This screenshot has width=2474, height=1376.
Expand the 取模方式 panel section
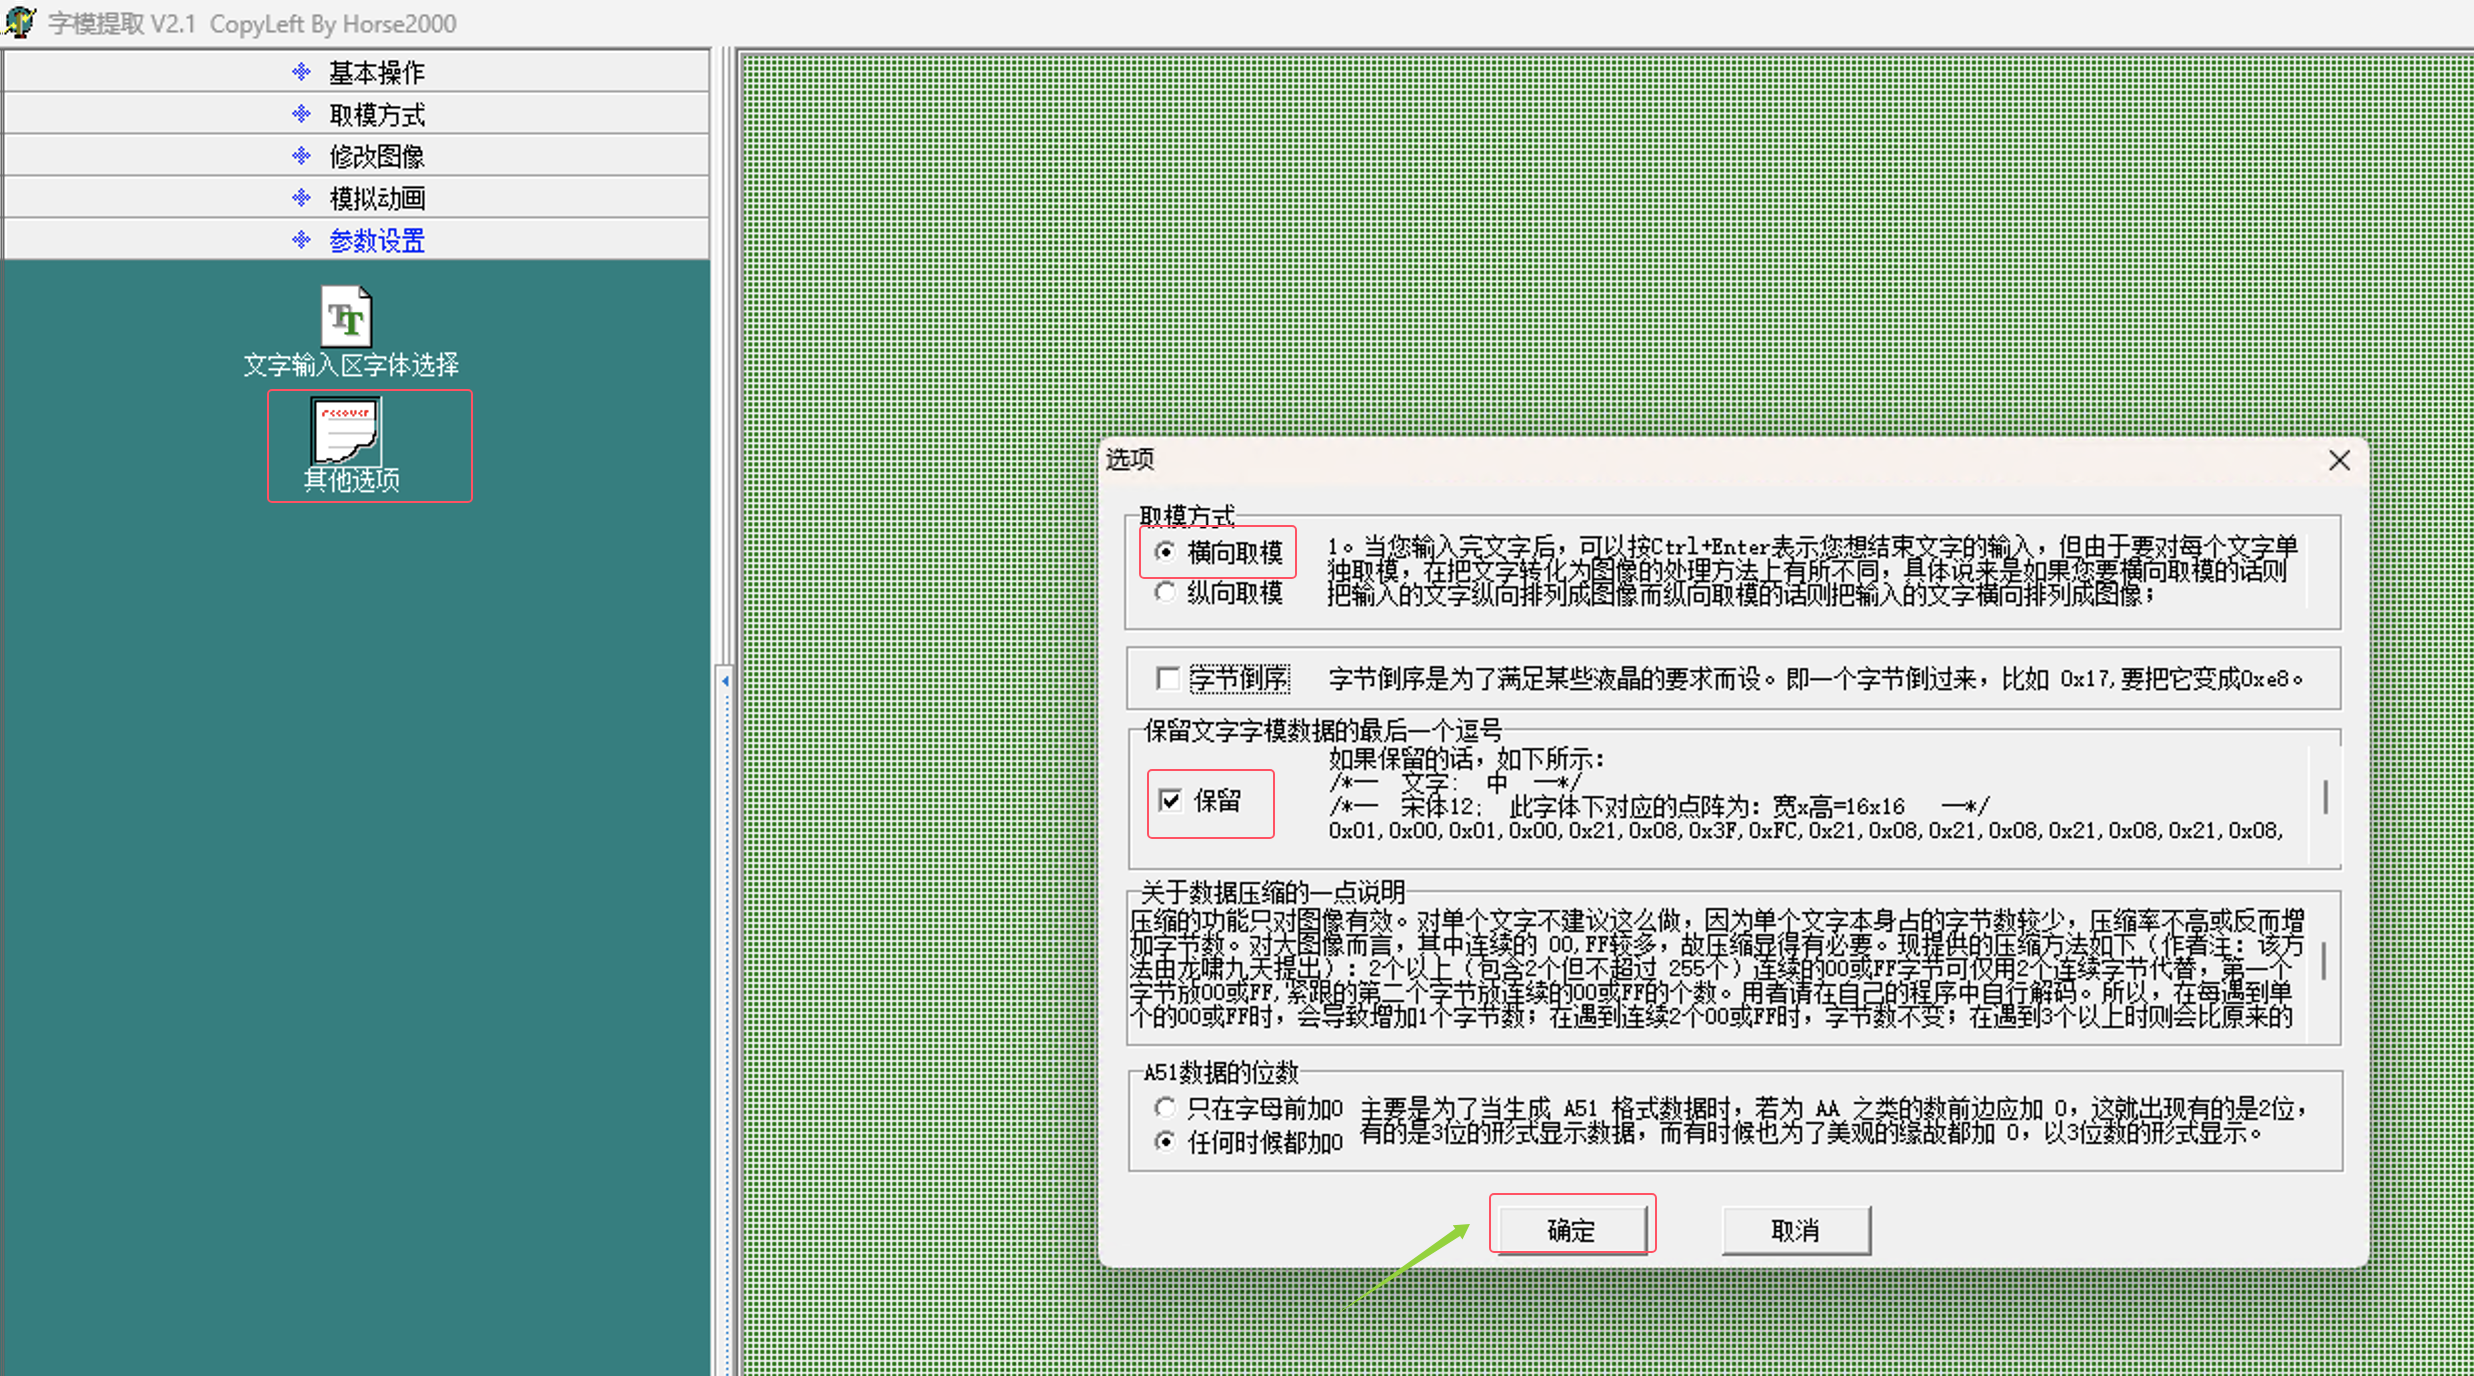coord(376,114)
